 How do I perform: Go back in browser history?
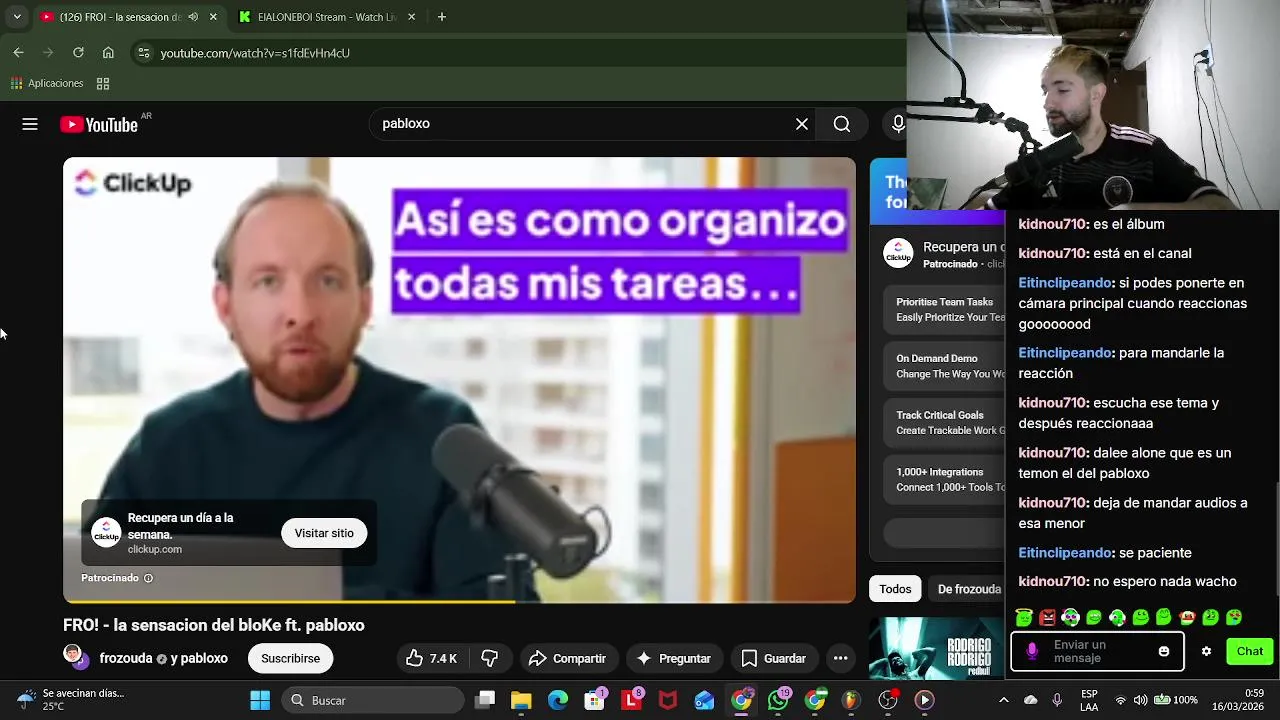click(18, 53)
